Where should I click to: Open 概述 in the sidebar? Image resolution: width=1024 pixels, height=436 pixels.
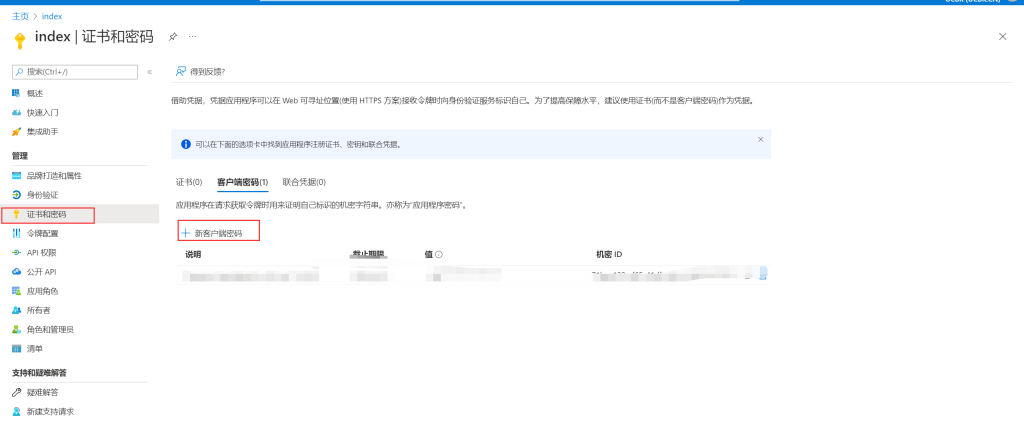tap(35, 93)
